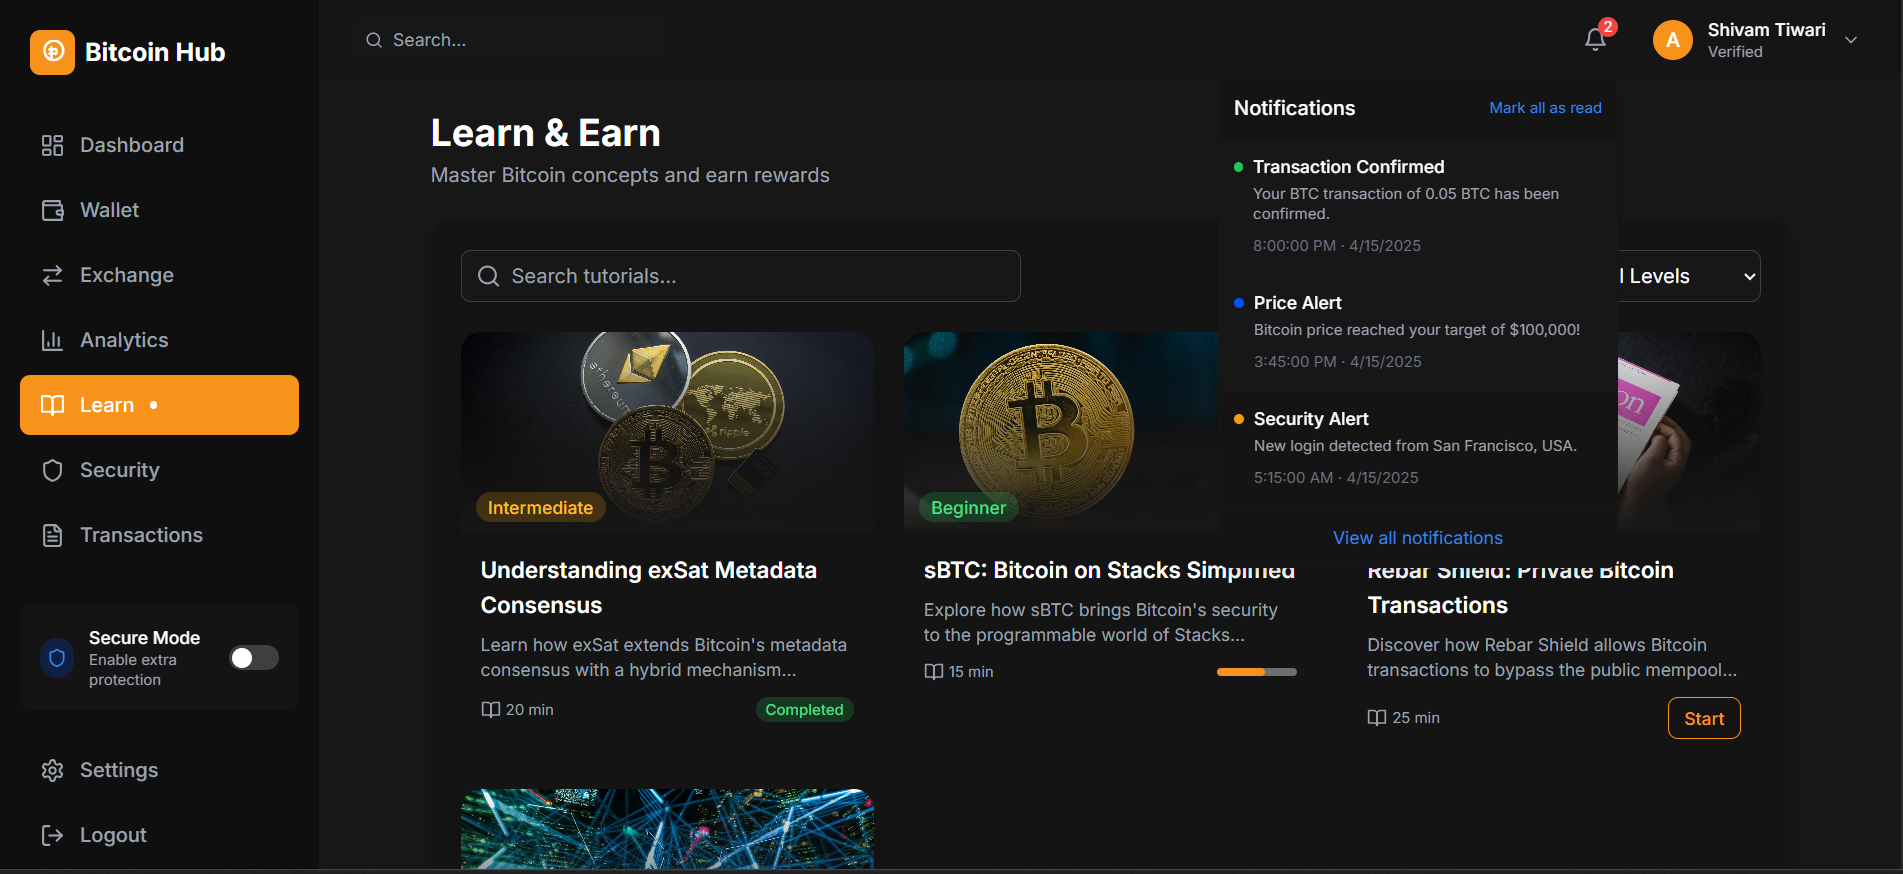The height and width of the screenshot is (874, 1903).
Task: Click the Transactions document icon
Action: (x=52, y=536)
